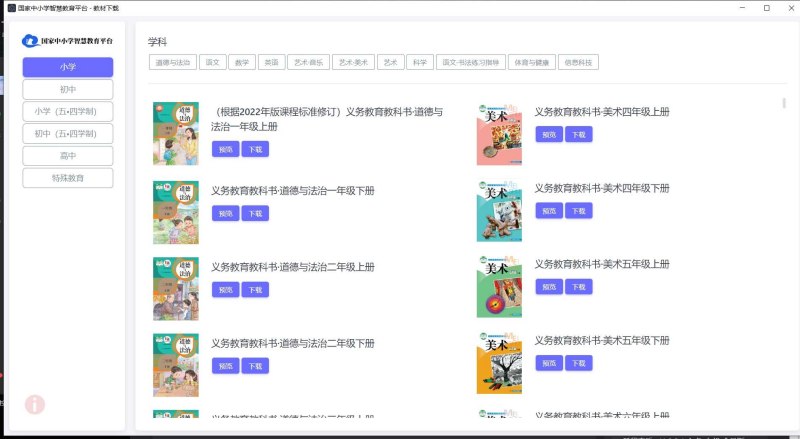Select the 初中 stage tab
This screenshot has height=439, width=800.
68,89
